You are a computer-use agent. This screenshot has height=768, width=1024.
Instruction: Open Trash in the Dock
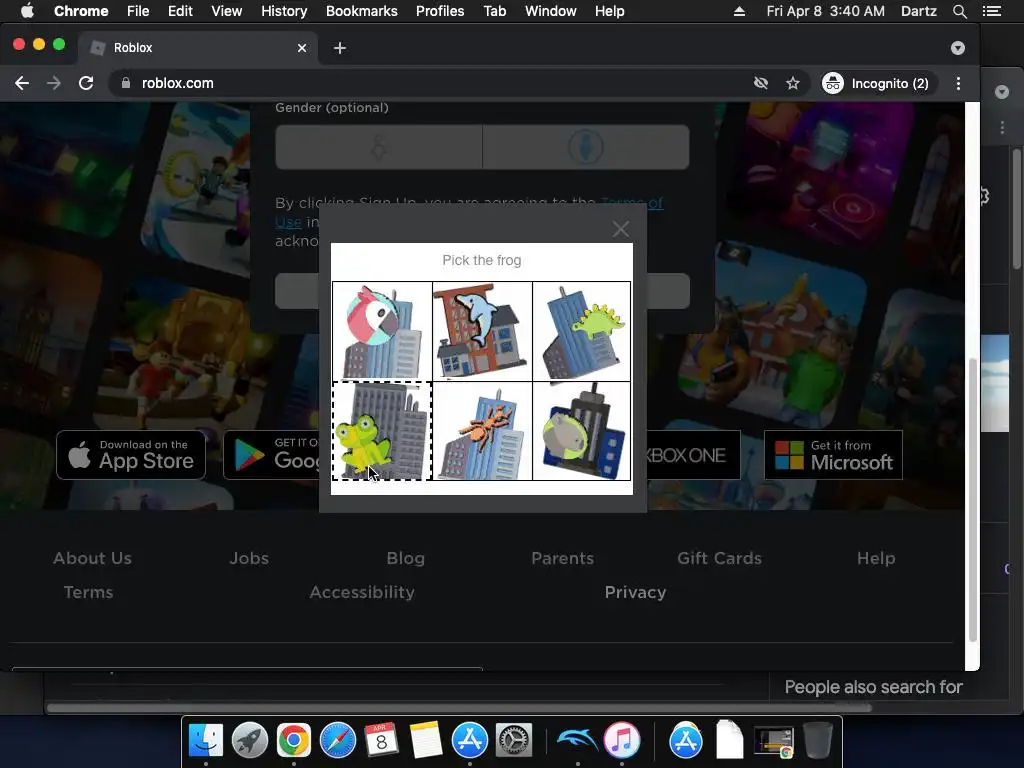click(817, 741)
